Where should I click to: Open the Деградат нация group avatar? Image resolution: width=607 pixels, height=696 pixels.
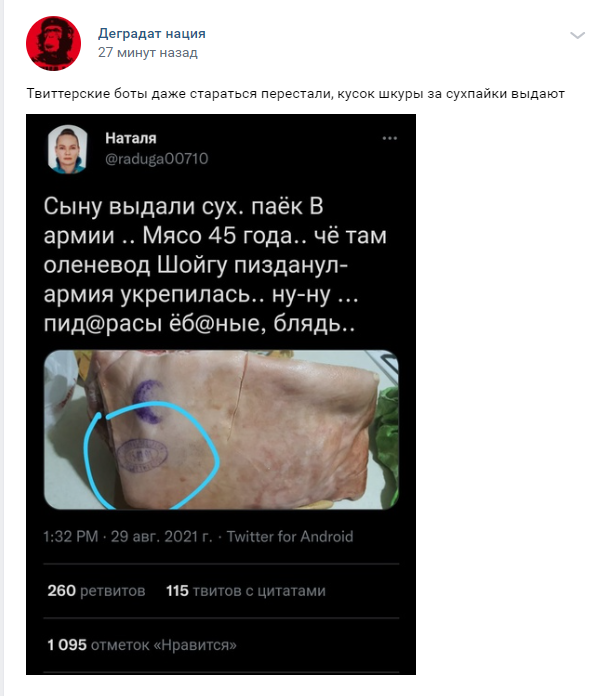(54, 44)
